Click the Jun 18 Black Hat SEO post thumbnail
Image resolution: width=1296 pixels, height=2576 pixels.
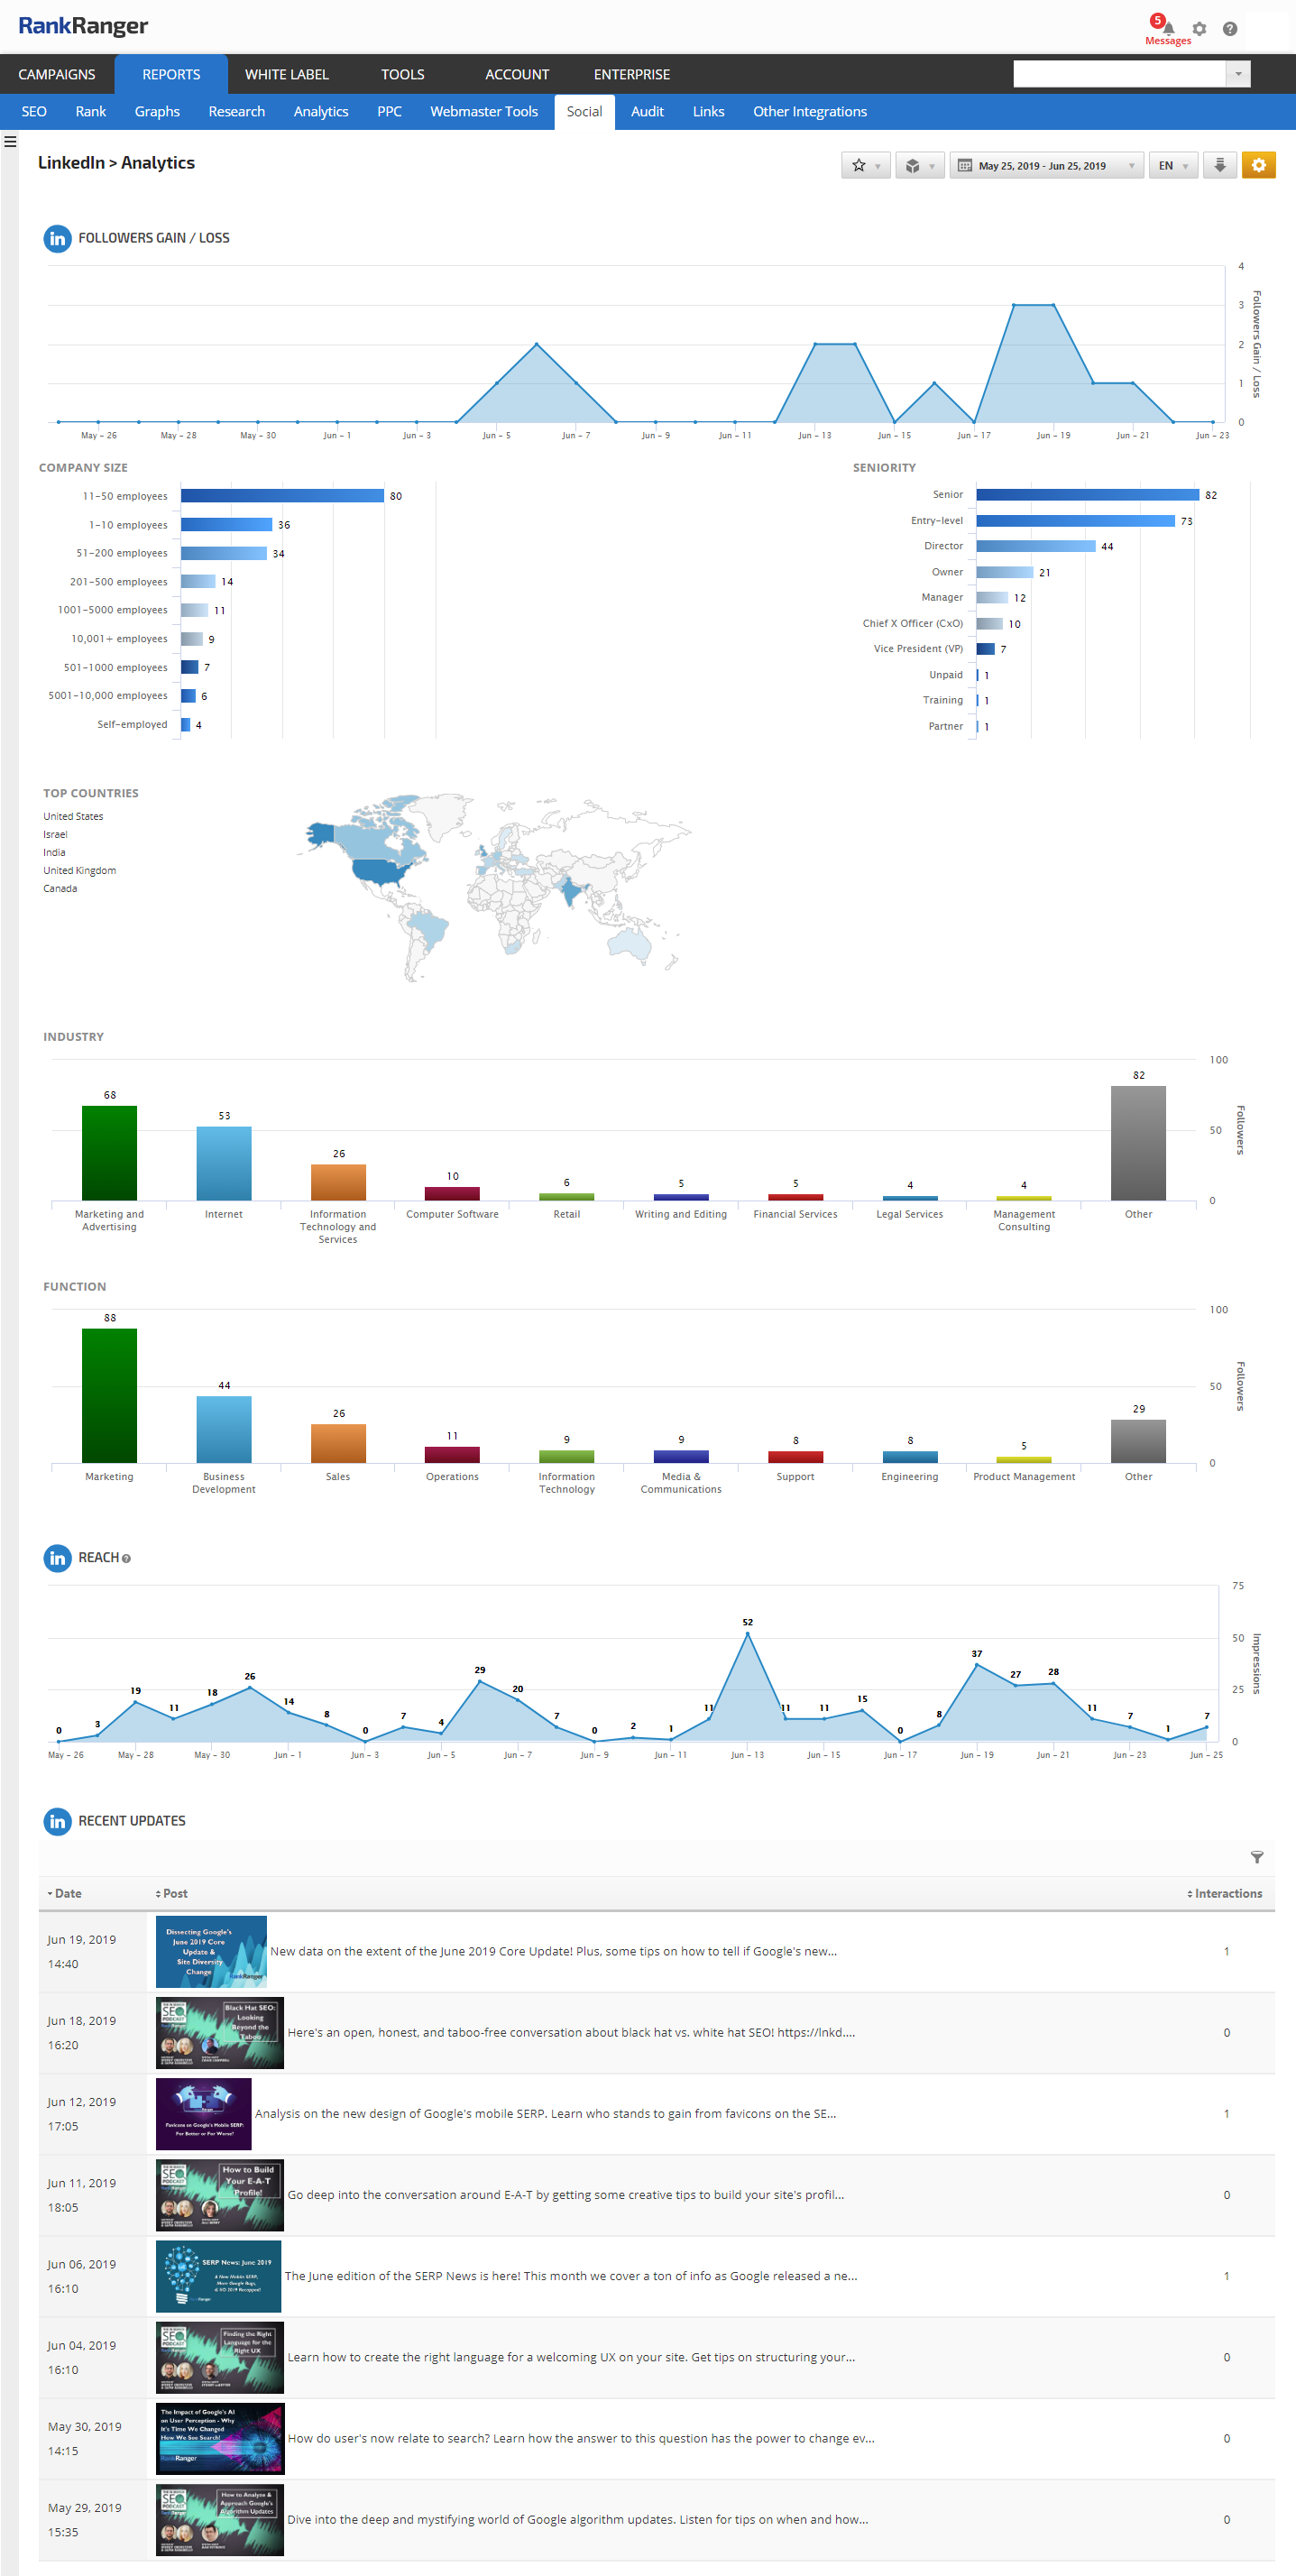(x=220, y=2032)
